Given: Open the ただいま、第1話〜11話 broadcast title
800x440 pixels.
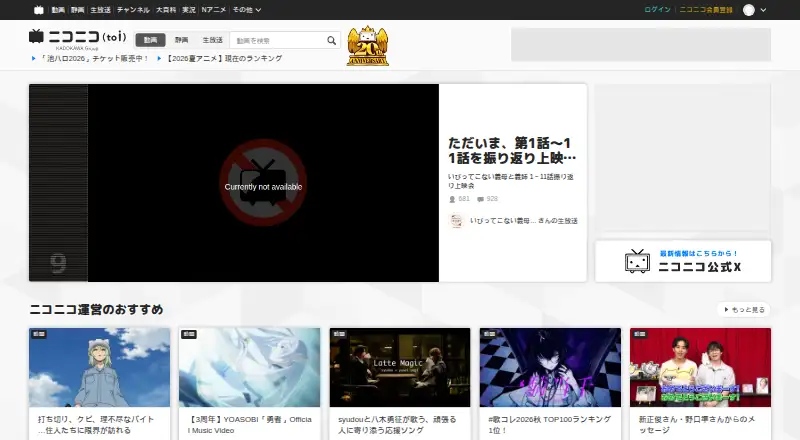Looking at the screenshot, I should click(512, 151).
